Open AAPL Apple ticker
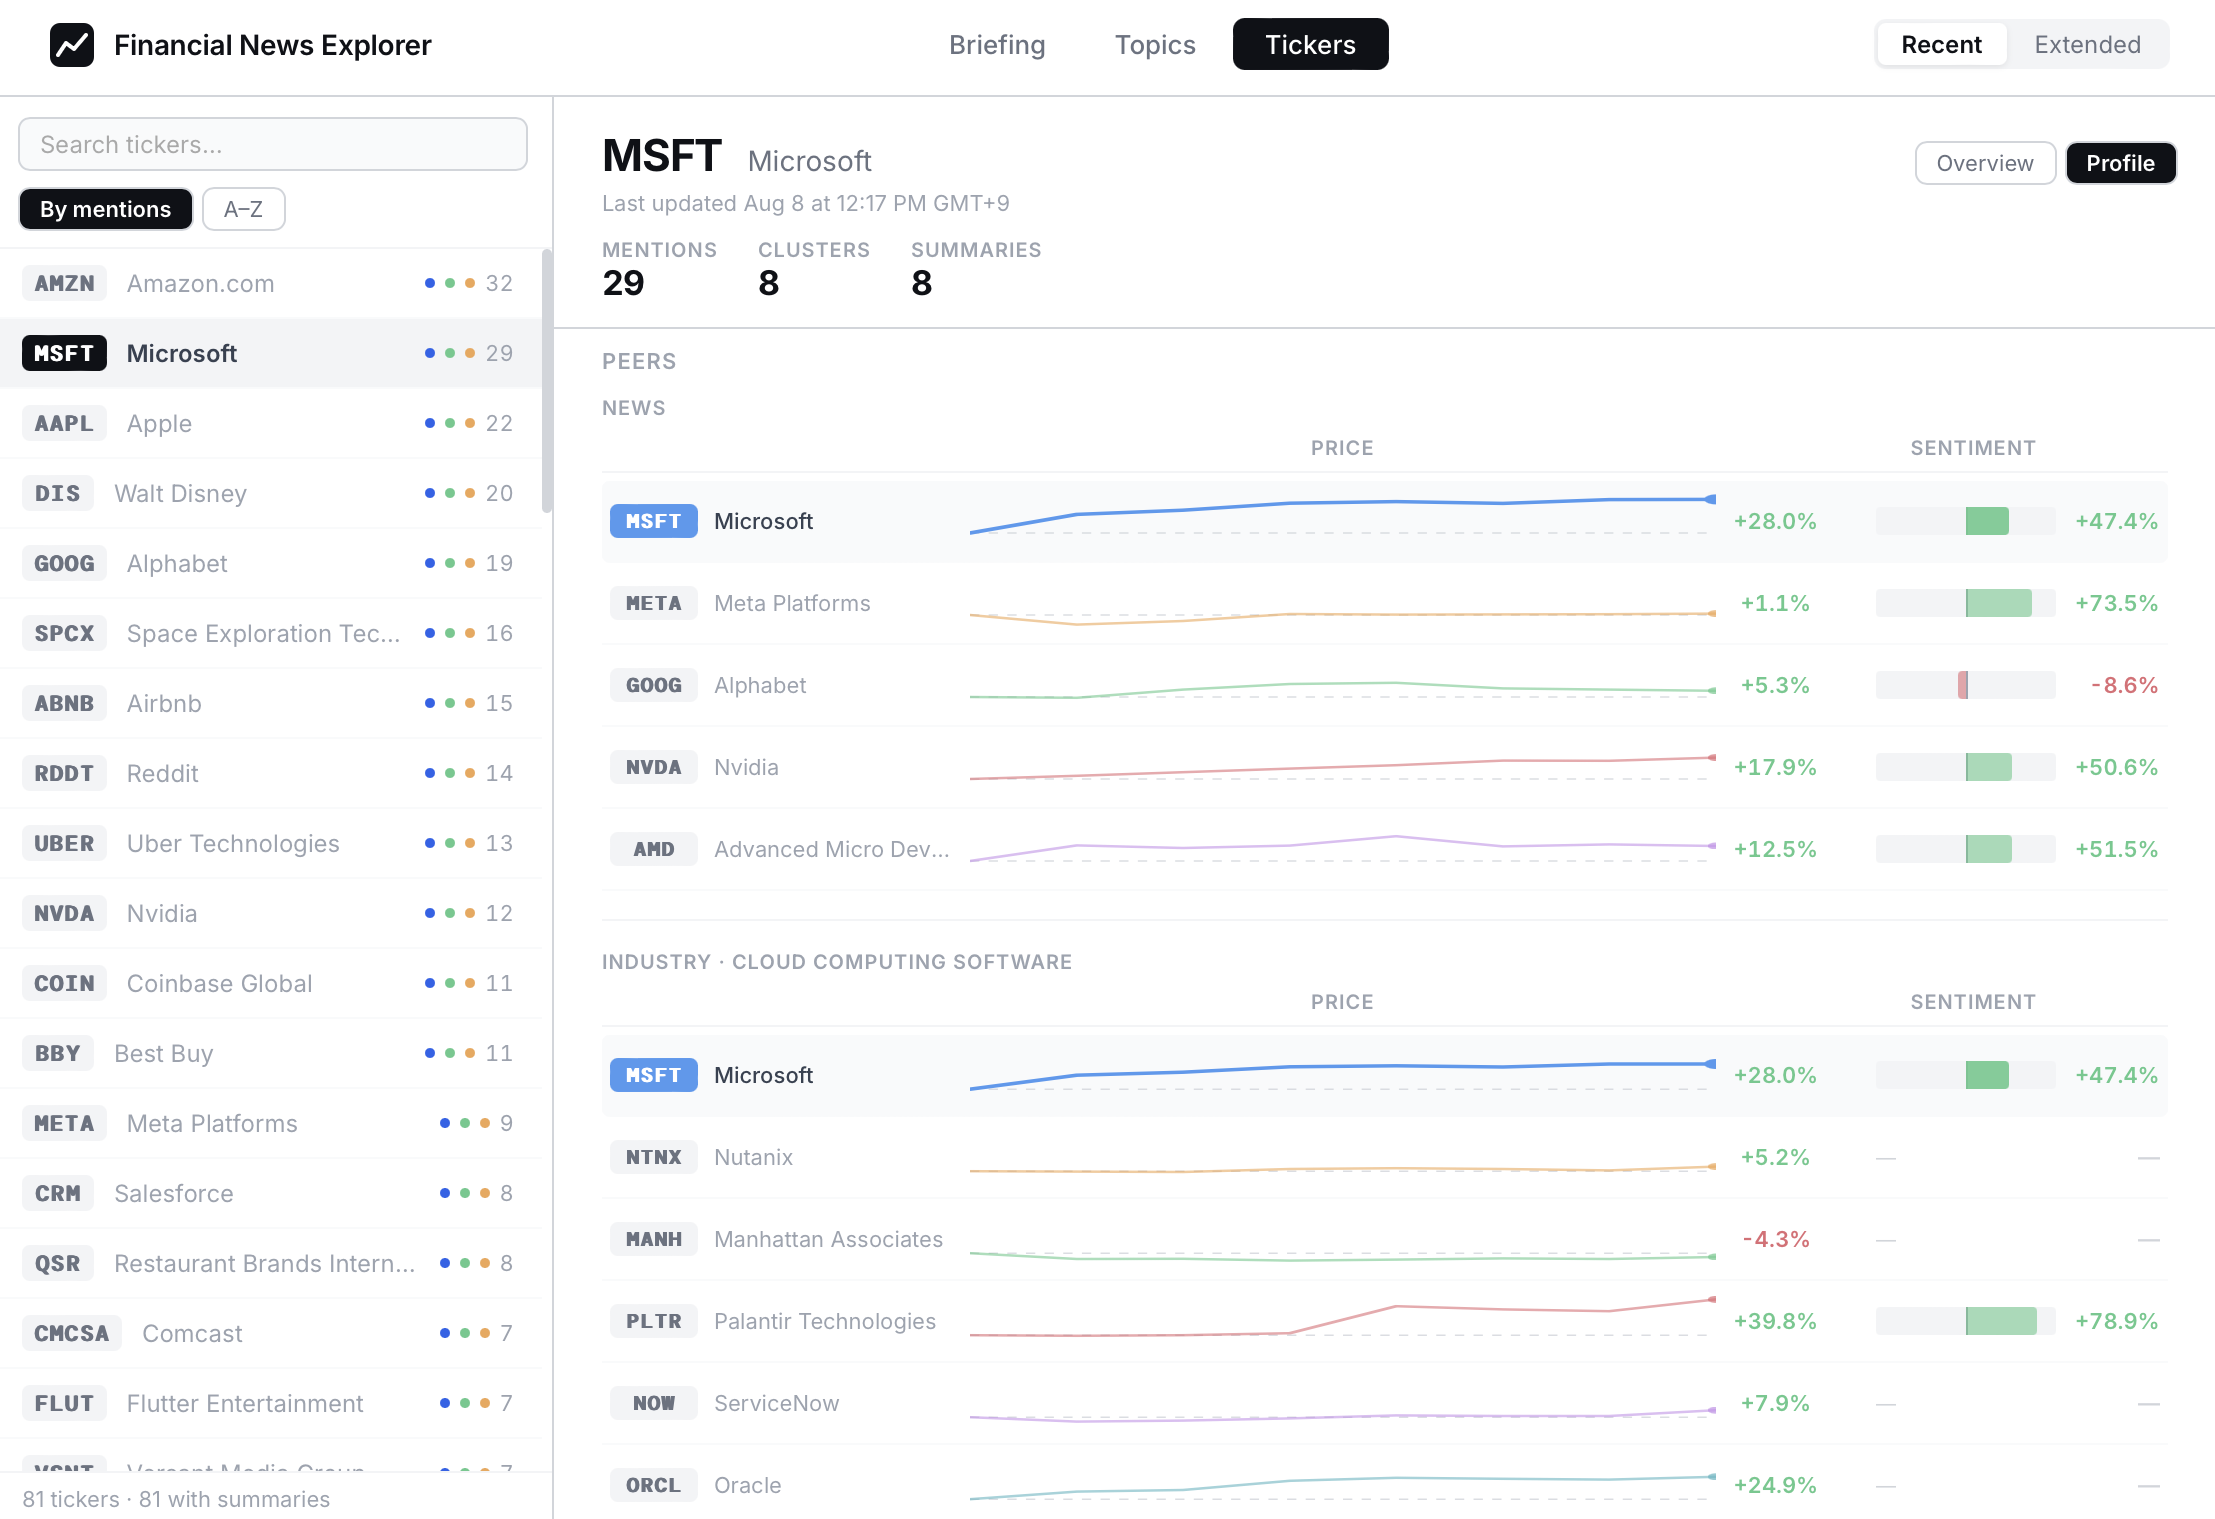The width and height of the screenshot is (2215, 1519). [271, 423]
